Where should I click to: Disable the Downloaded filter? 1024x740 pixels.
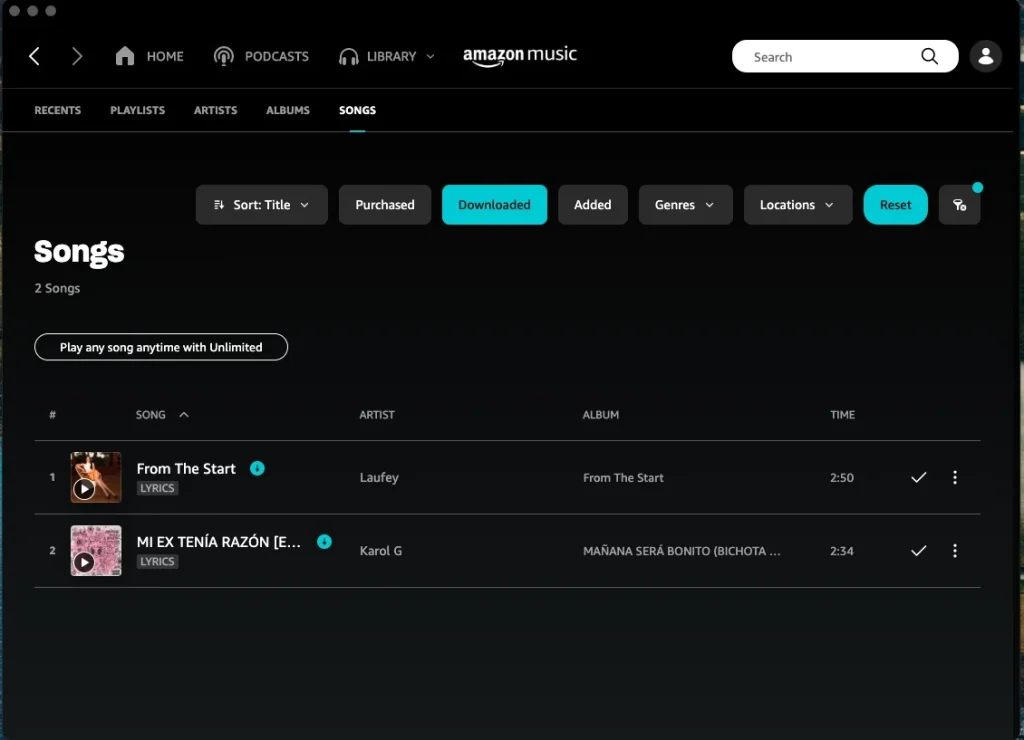[x=494, y=204]
